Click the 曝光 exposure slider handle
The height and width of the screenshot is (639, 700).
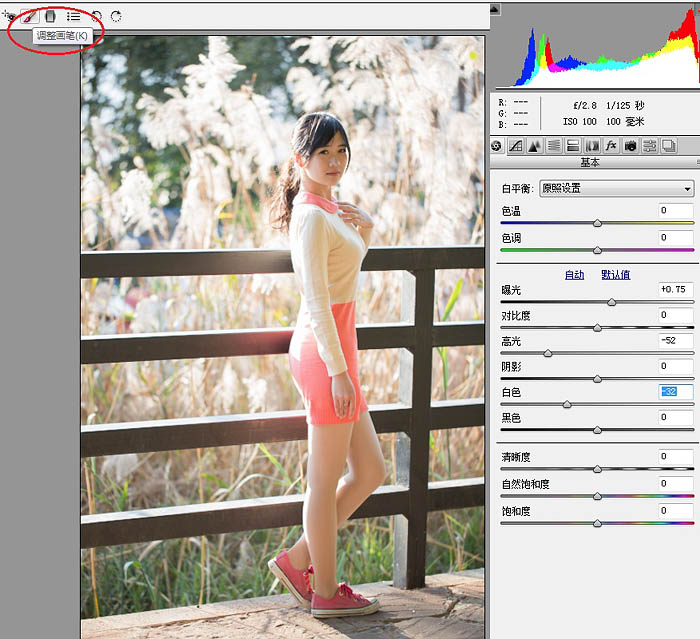pyautogui.click(x=612, y=301)
